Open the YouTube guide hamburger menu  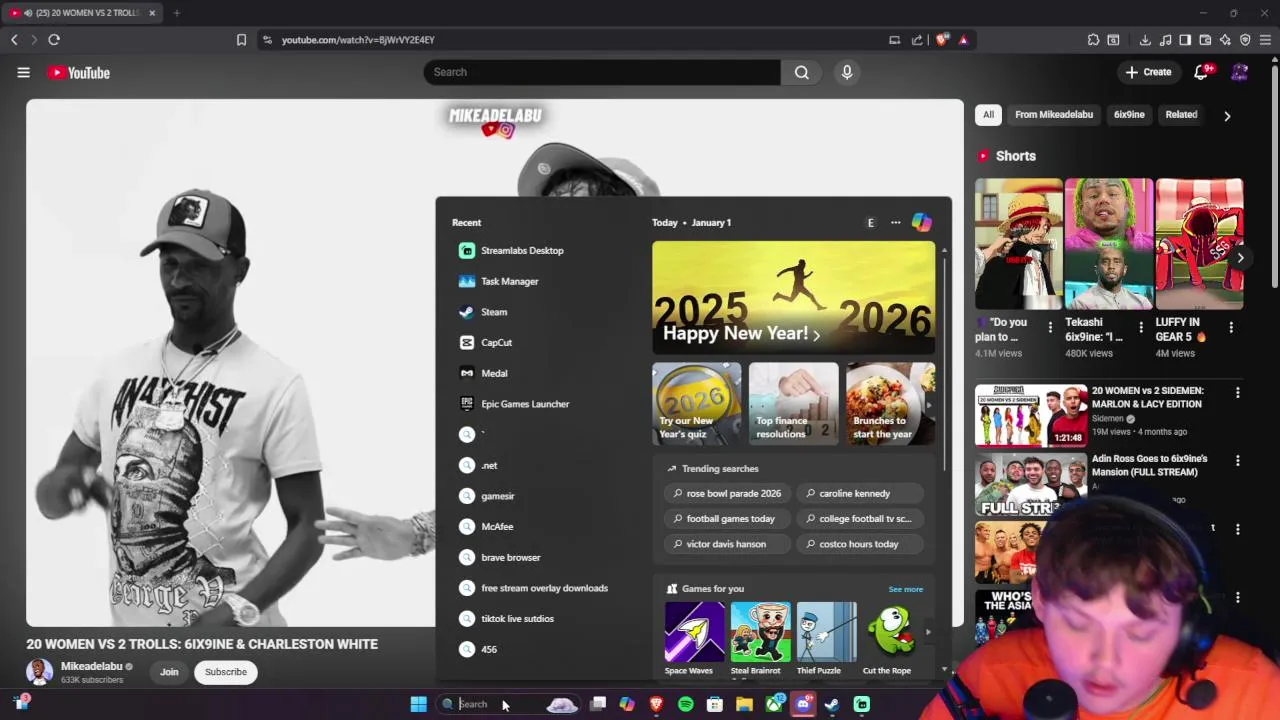[23, 72]
